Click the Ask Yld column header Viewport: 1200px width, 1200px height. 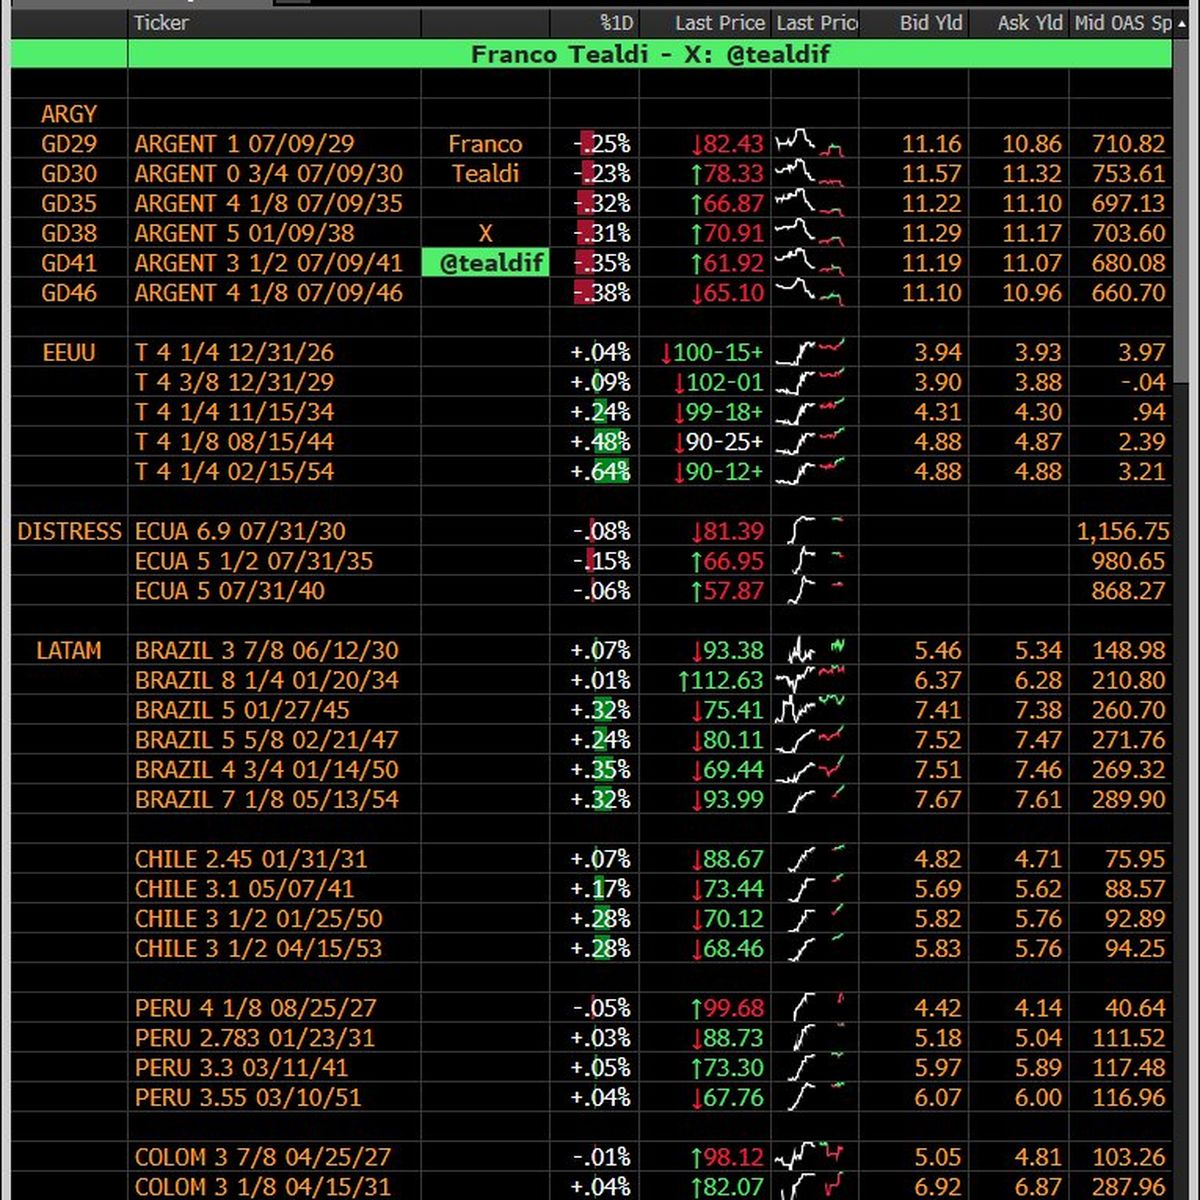coord(1030,22)
